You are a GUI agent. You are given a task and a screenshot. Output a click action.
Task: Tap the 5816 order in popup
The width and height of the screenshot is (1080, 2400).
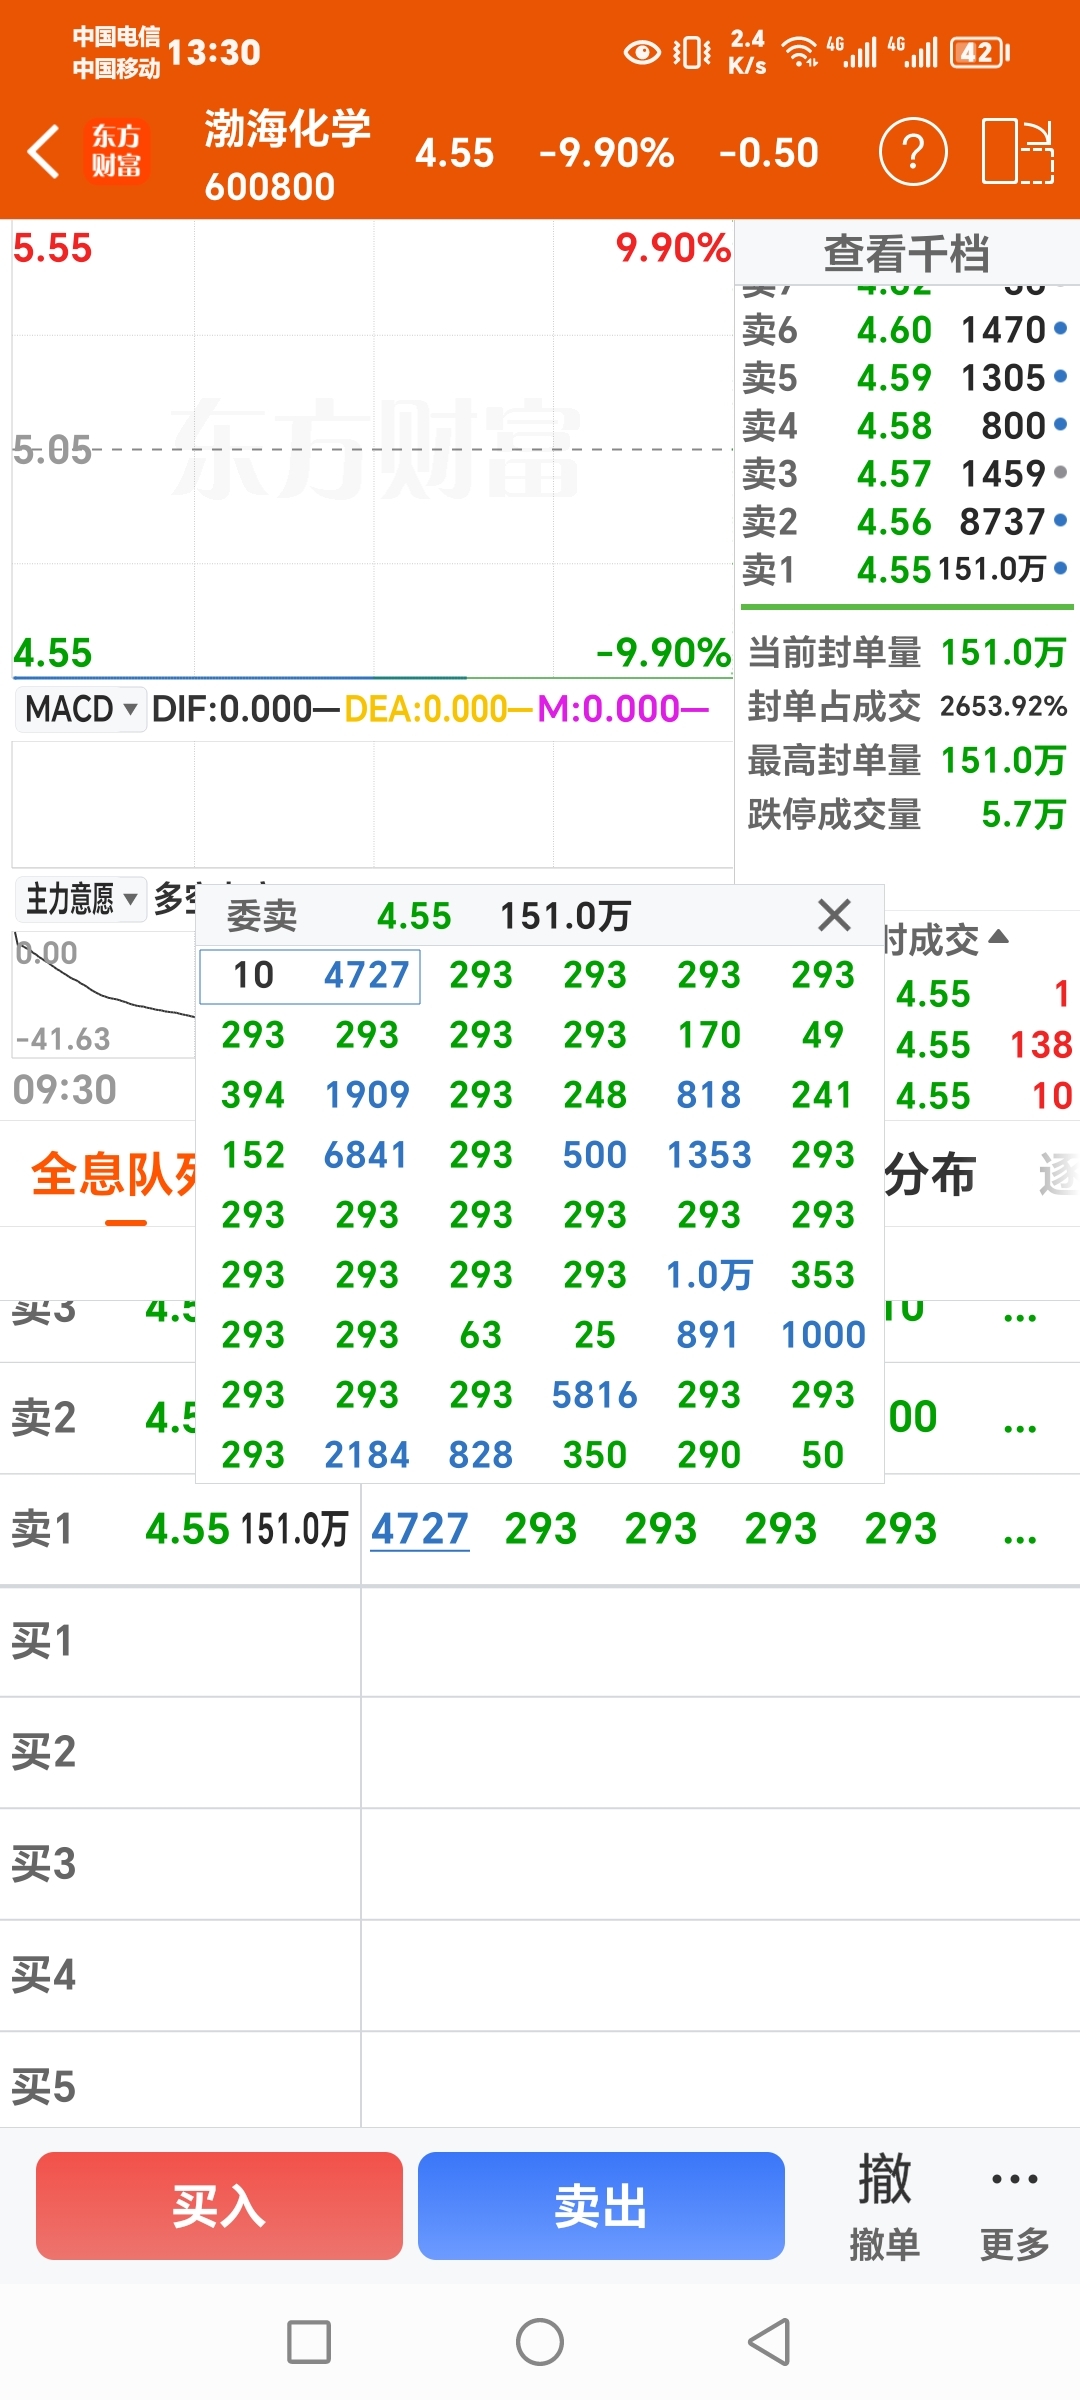point(595,1395)
